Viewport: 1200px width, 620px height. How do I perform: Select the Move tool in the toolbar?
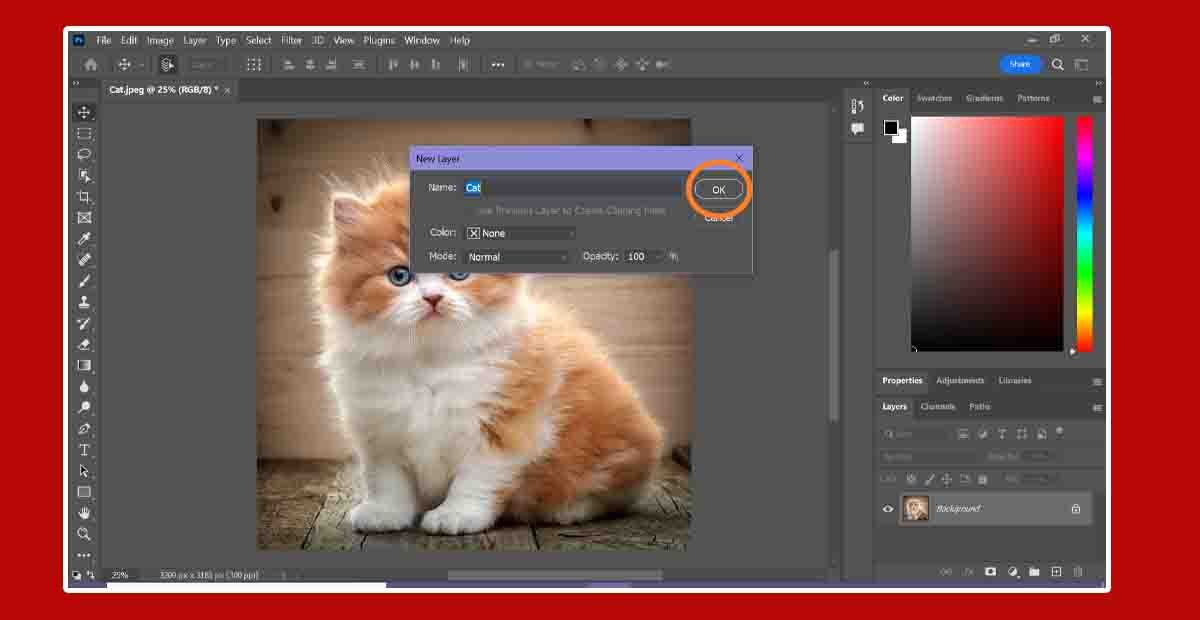84,112
